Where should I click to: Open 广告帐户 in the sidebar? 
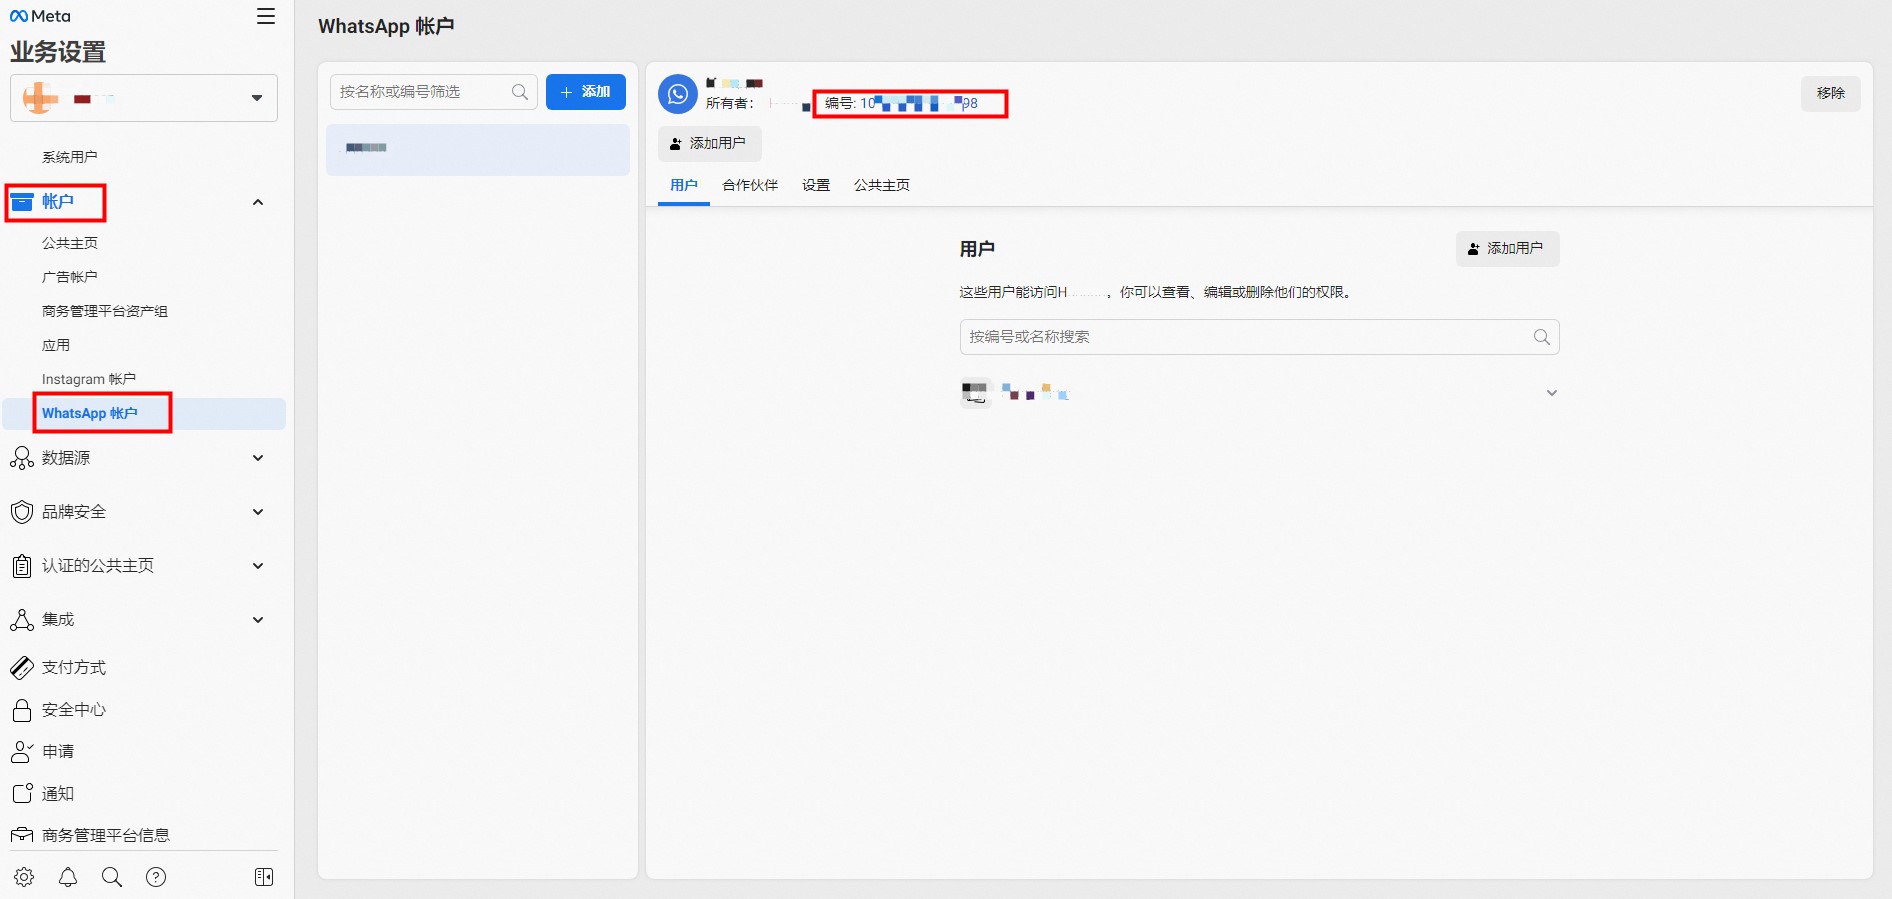tap(69, 277)
